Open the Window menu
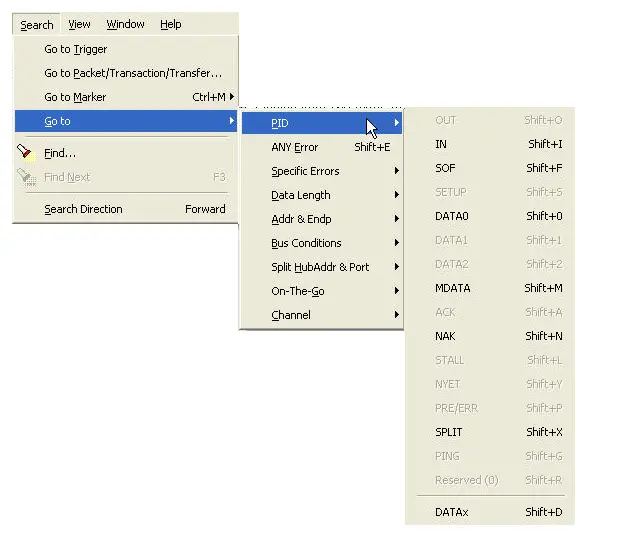This screenshot has width=626, height=533. pos(125,25)
